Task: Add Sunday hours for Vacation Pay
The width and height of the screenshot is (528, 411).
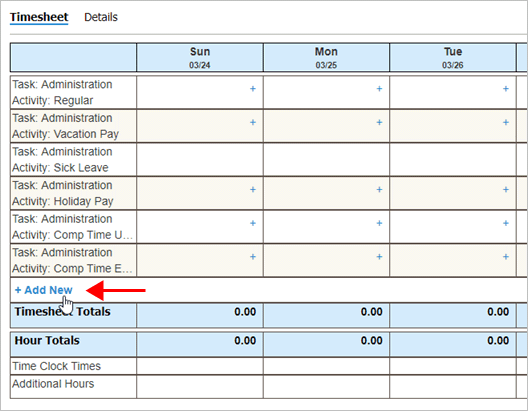Action: tap(253, 123)
